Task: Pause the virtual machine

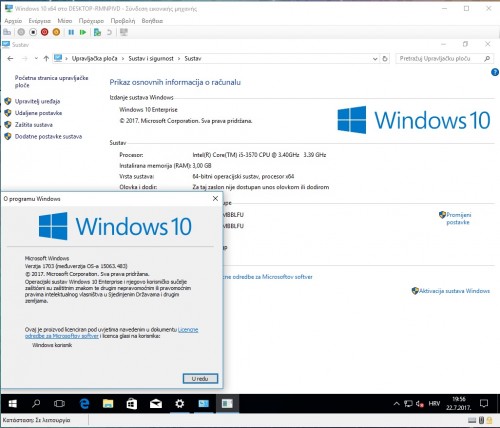Action: pyautogui.click(x=71, y=32)
